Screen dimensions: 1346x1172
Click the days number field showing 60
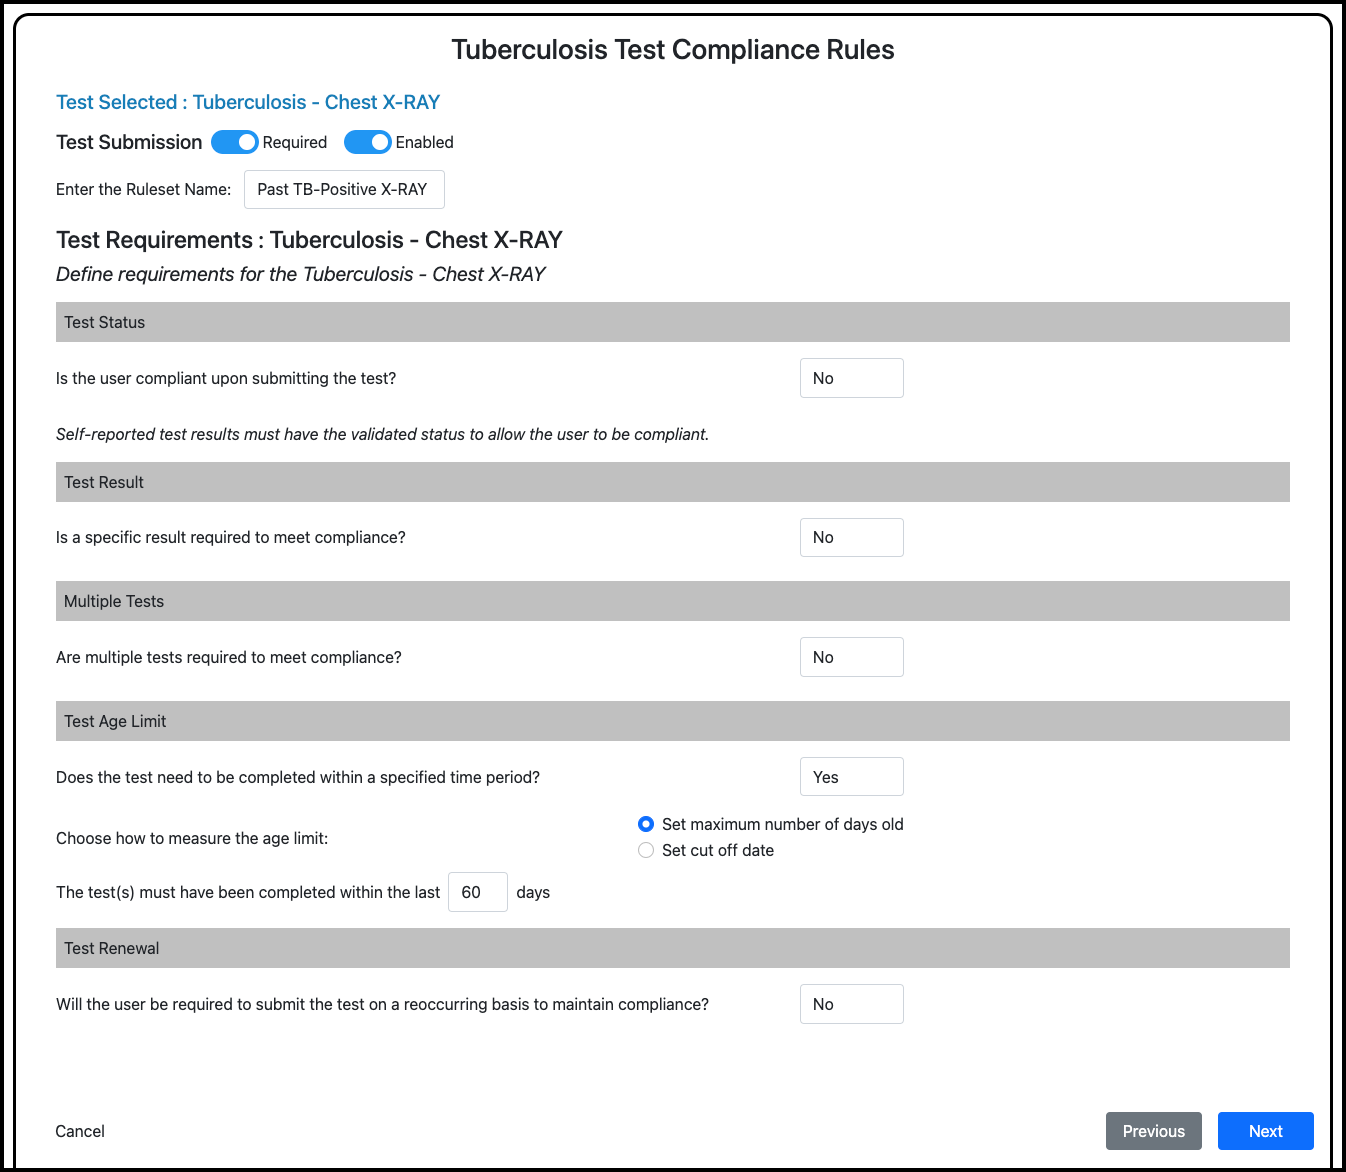477,892
